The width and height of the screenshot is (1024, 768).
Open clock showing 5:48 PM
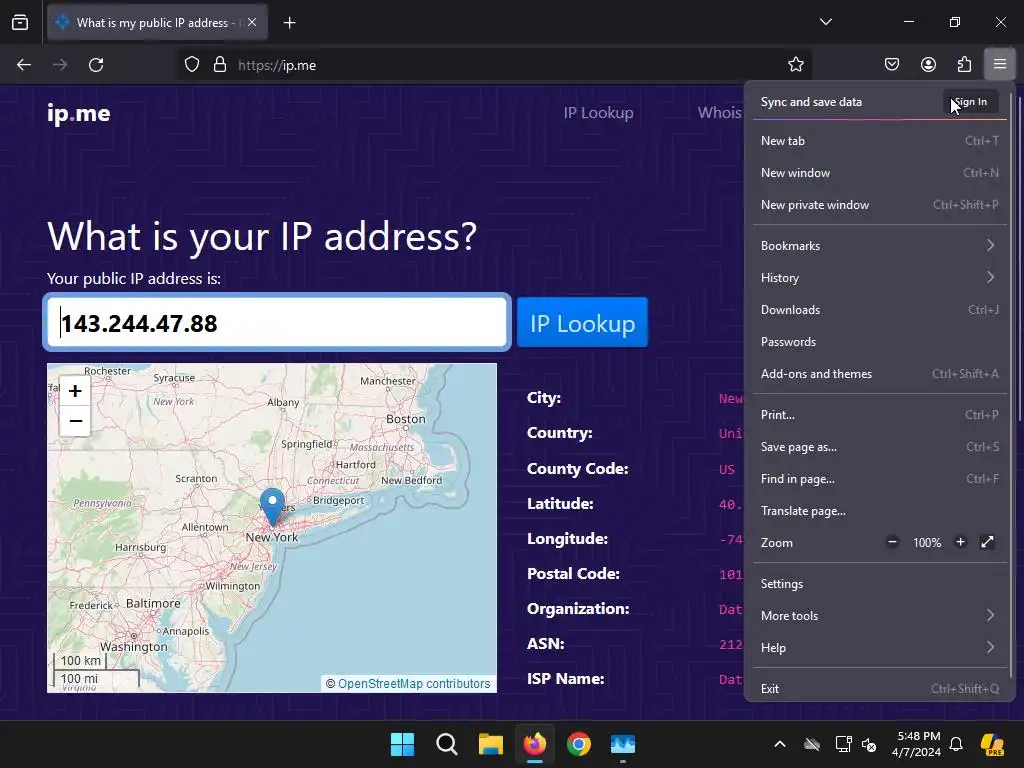916,744
